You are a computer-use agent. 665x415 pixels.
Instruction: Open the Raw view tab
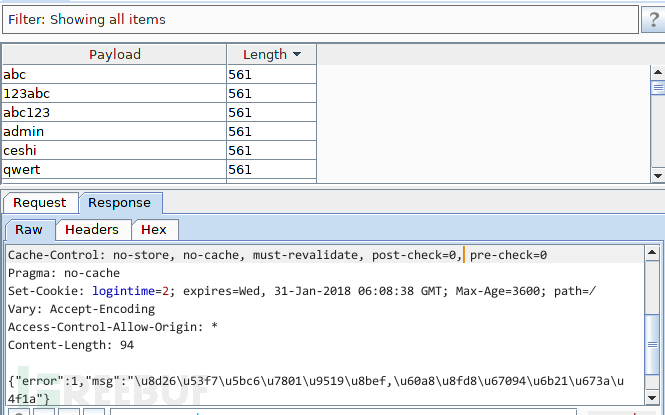pyautogui.click(x=29, y=230)
